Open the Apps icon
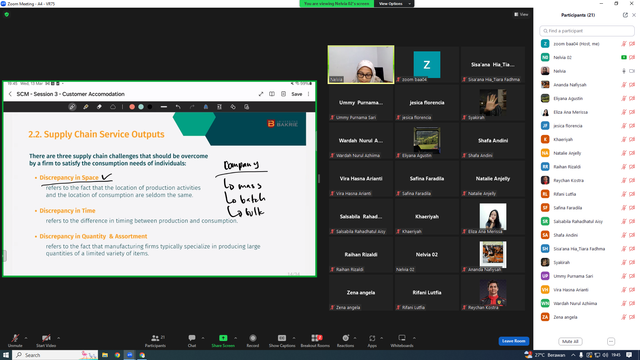This screenshot has width=640, height=360. tap(372, 338)
